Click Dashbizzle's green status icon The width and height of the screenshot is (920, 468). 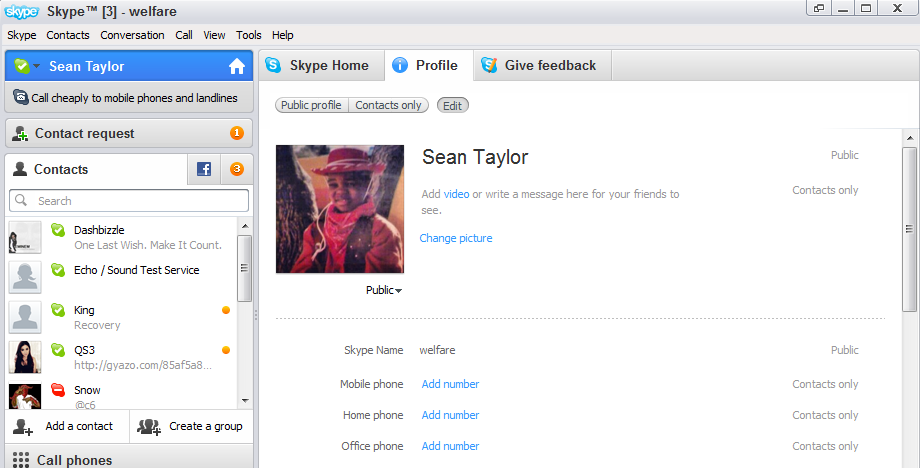point(58,230)
